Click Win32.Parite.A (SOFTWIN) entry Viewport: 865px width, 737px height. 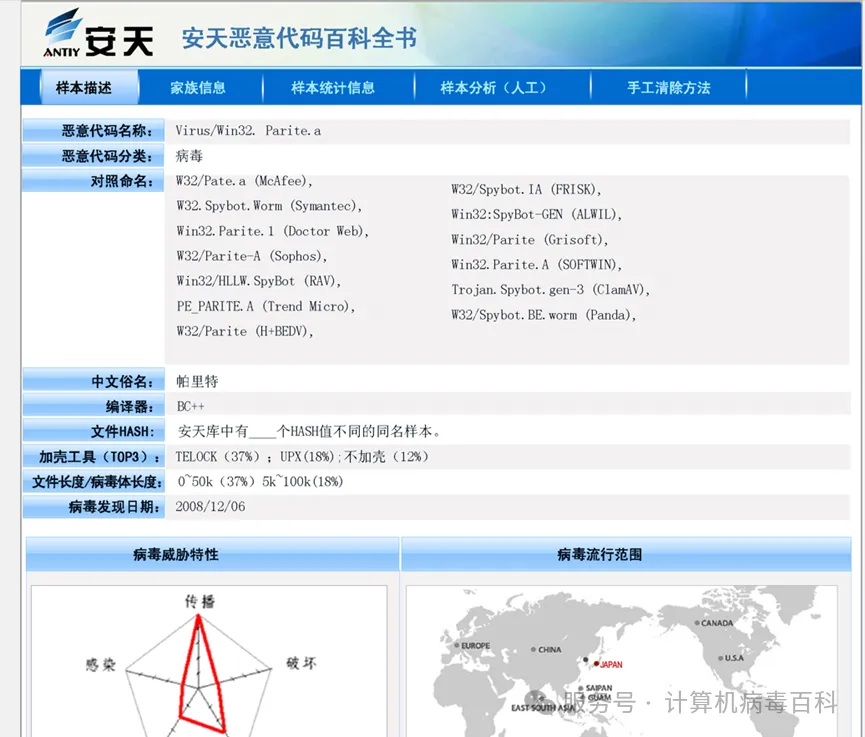coord(536,264)
